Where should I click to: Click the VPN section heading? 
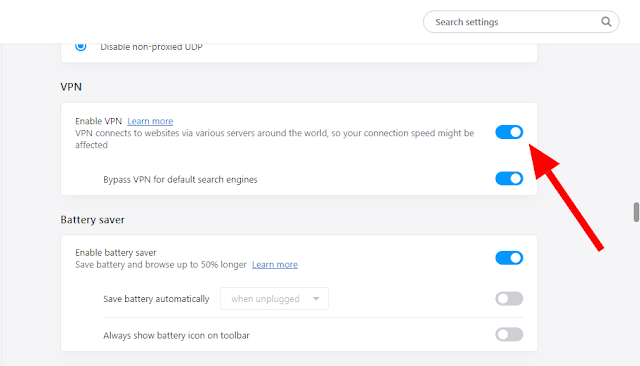pos(71,87)
